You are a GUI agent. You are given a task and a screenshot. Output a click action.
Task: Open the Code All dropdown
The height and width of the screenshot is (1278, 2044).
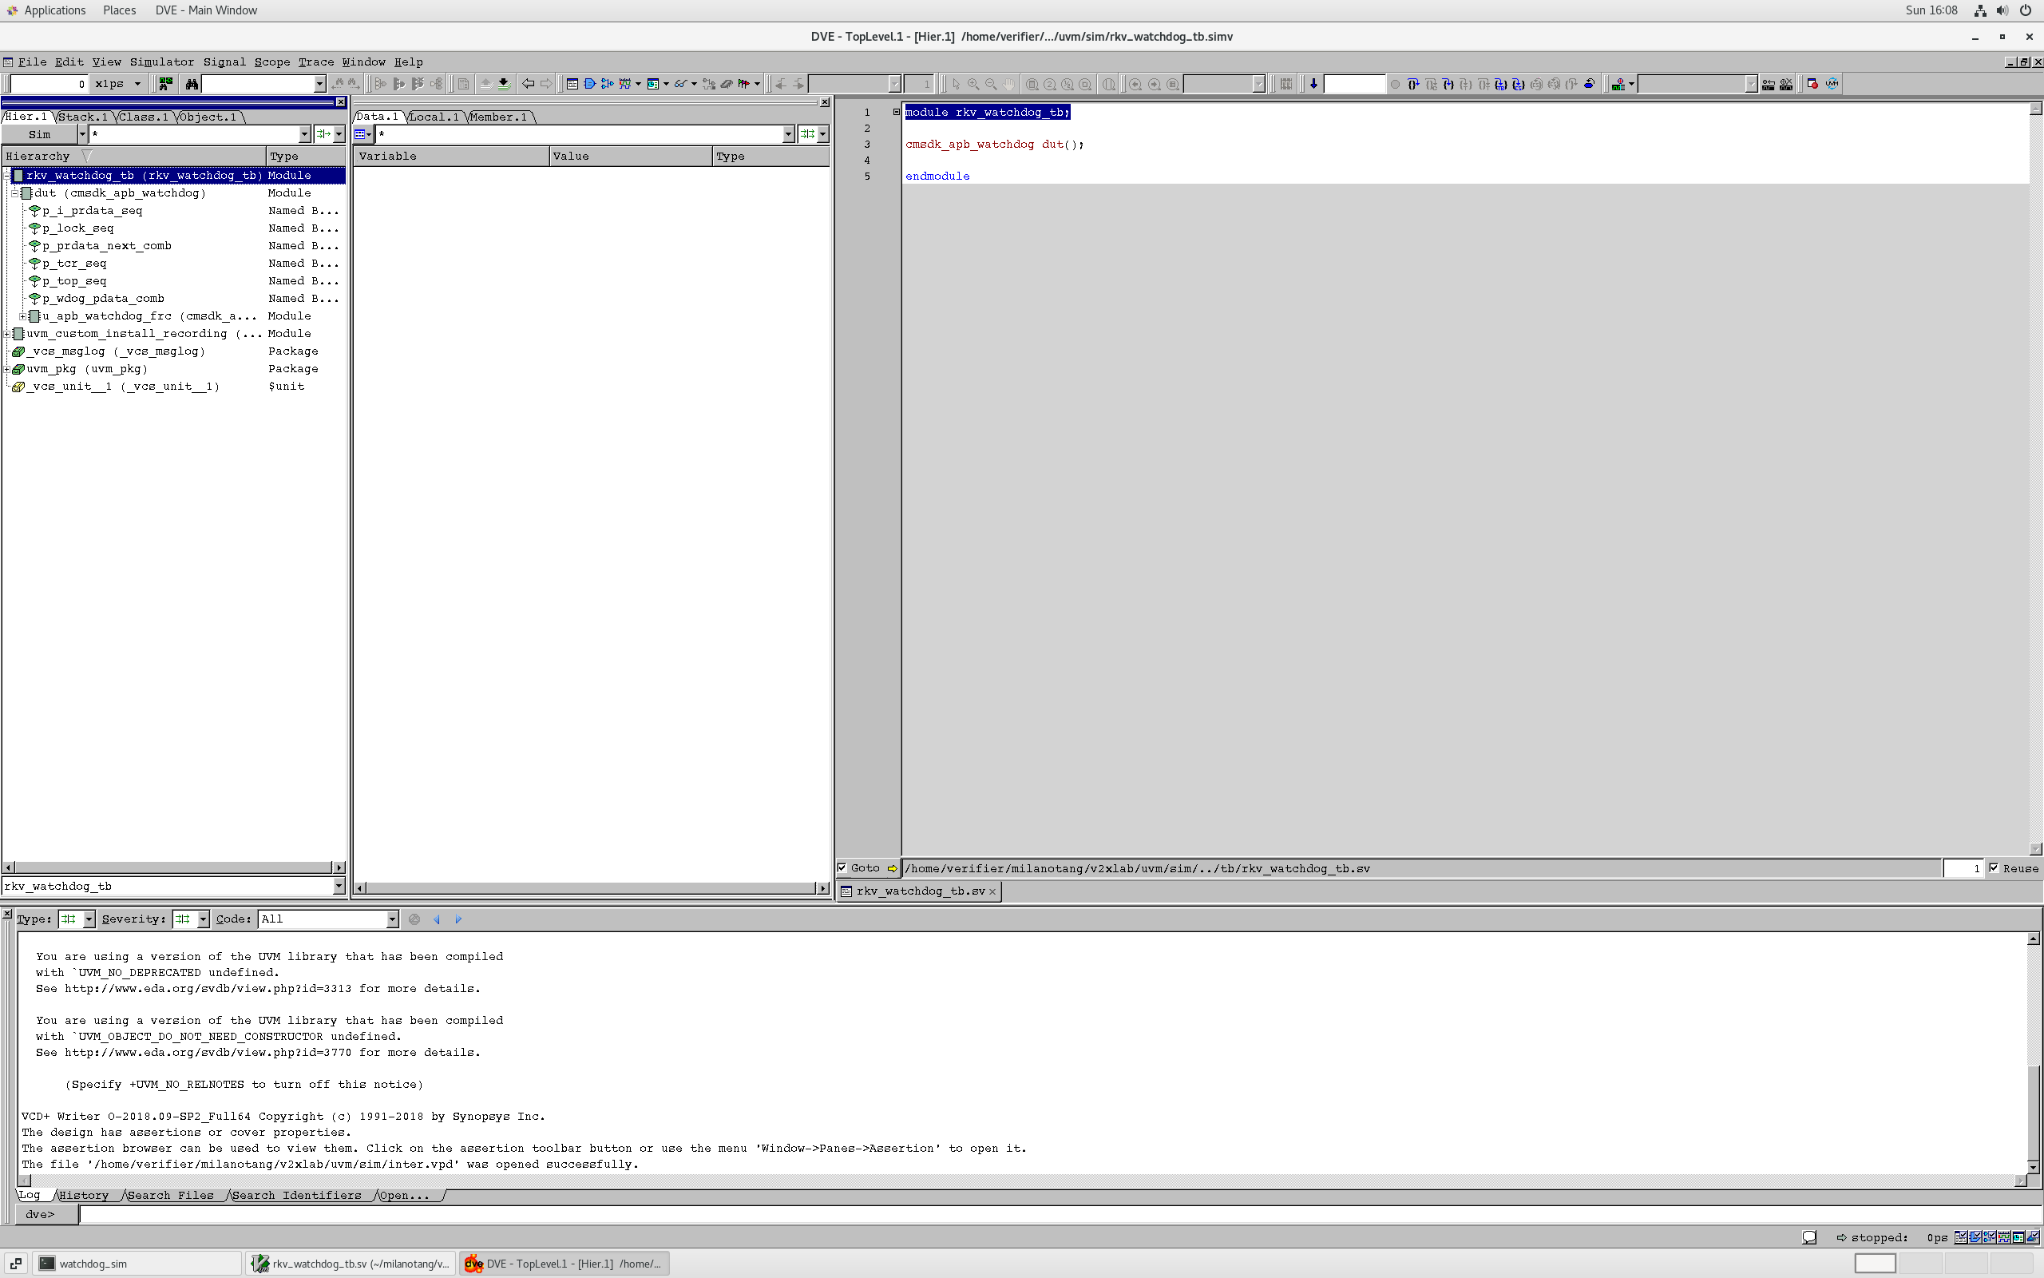tap(392, 919)
